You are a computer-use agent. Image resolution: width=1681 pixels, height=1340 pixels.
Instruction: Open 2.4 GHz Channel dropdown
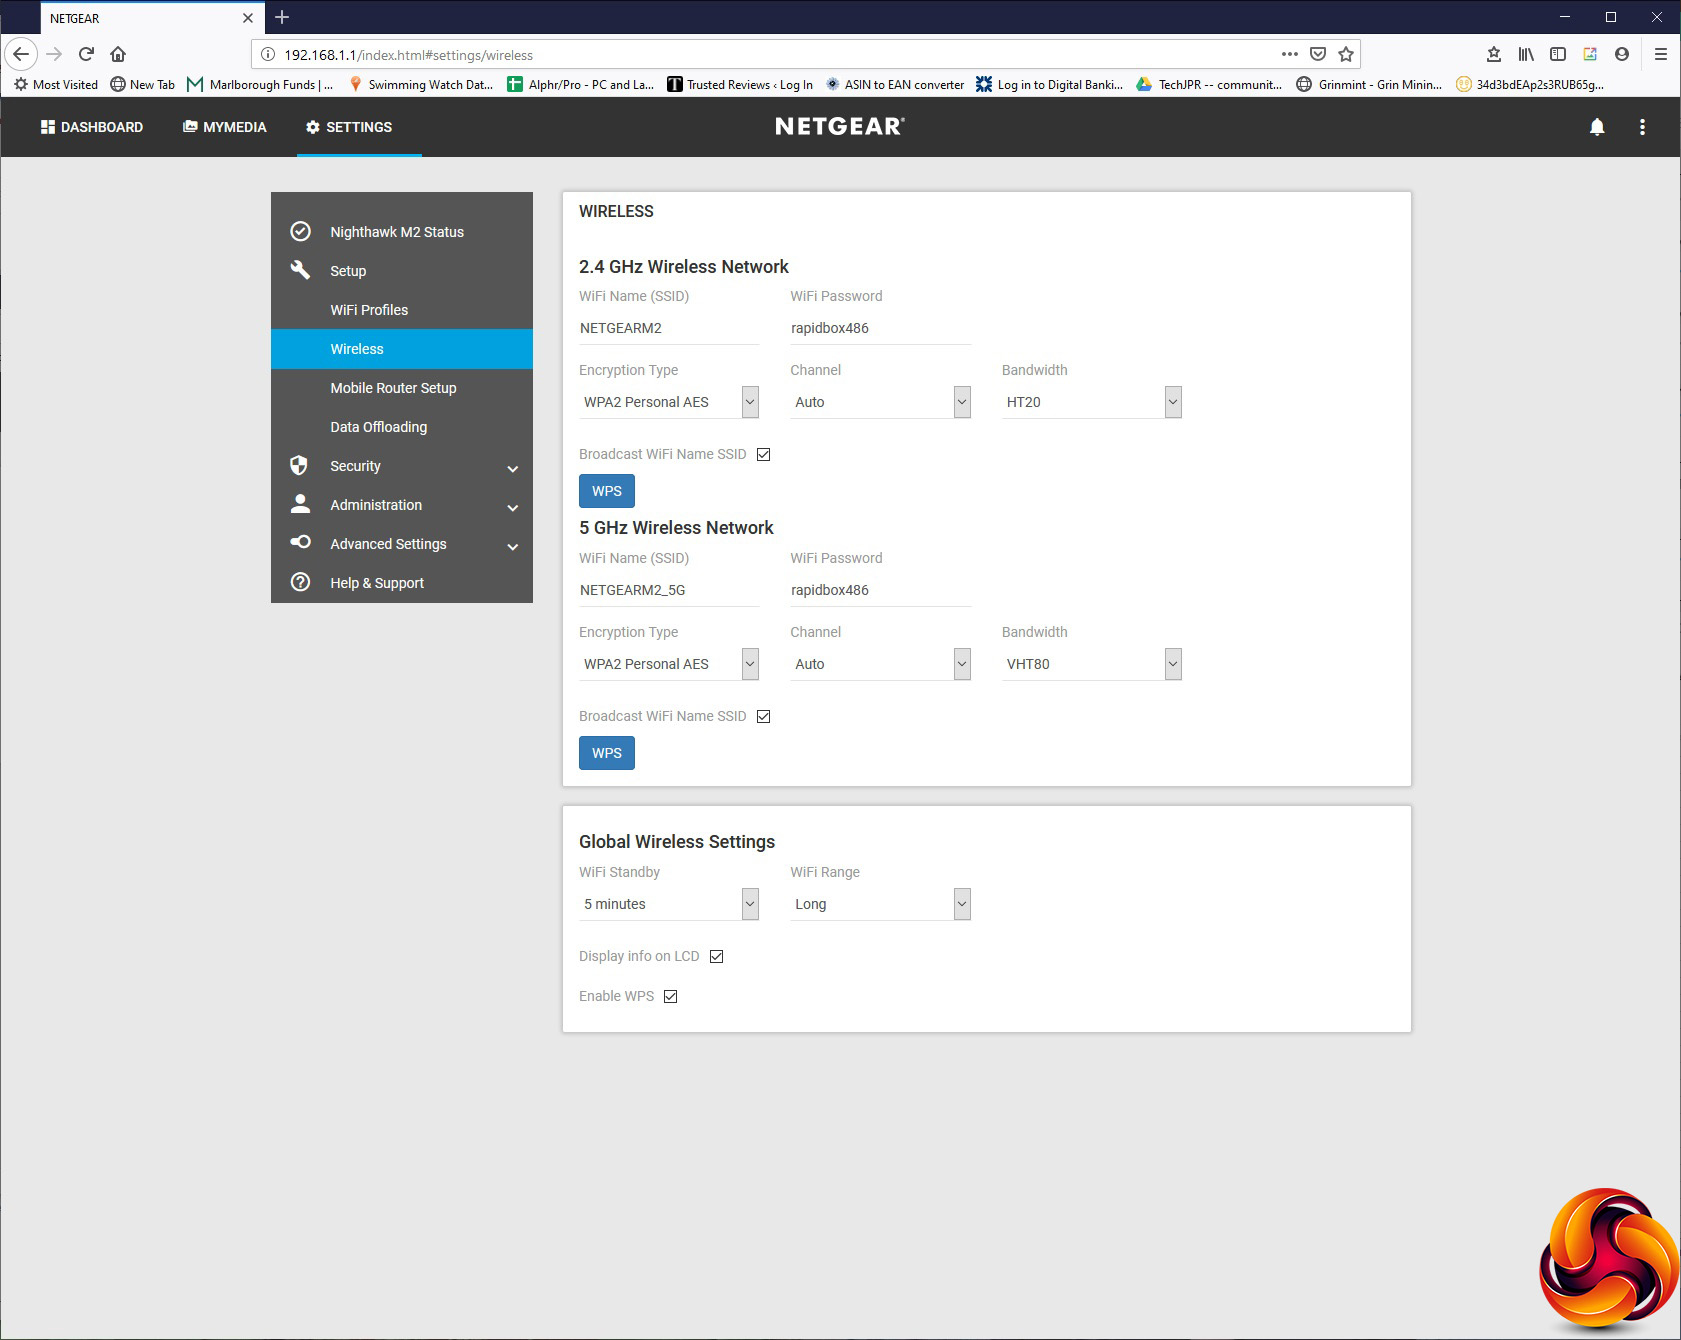[880, 402]
